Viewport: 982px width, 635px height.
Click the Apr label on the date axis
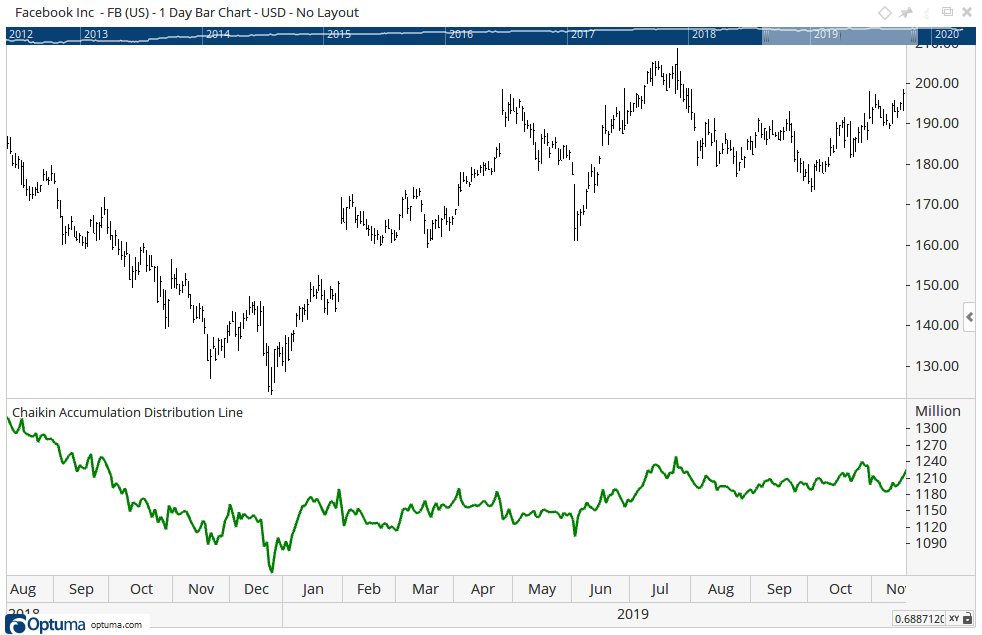coord(483,589)
